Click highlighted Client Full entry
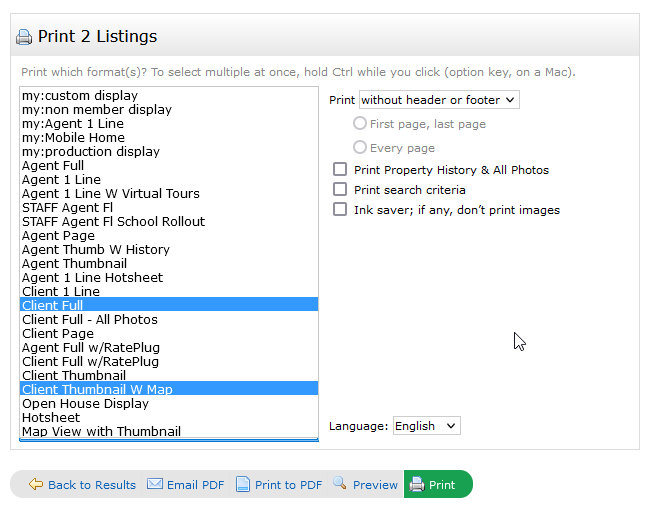Screen dimensions: 649x528 169,305
